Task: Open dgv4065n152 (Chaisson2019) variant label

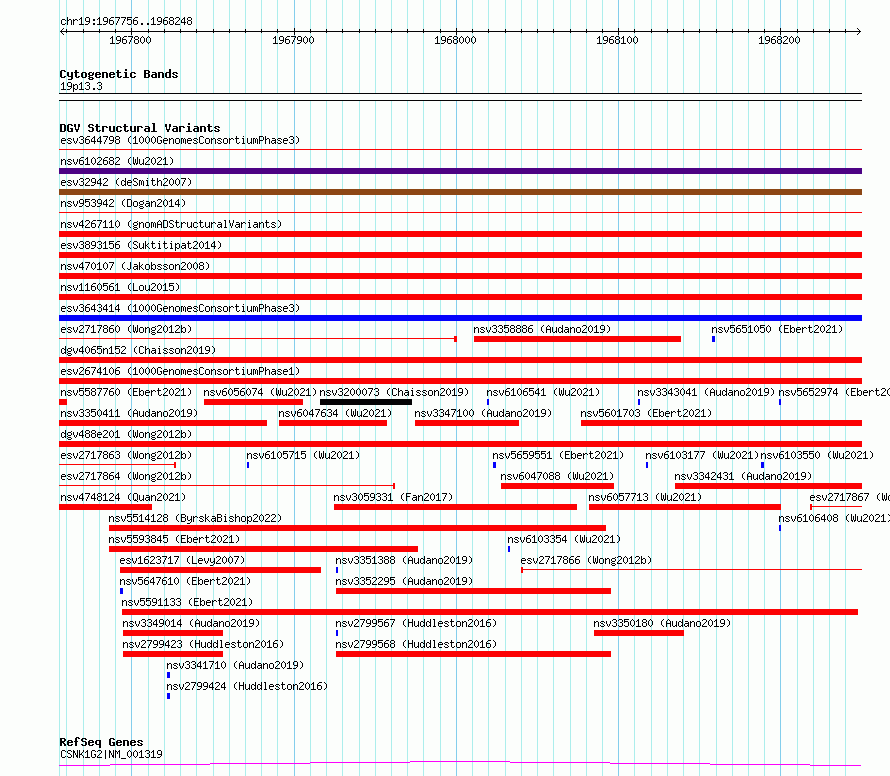Action: pyautogui.click(x=138, y=350)
